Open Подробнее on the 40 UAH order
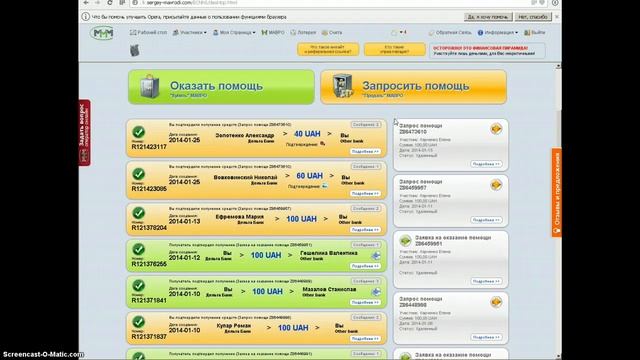The height and width of the screenshot is (360, 640). [365, 151]
